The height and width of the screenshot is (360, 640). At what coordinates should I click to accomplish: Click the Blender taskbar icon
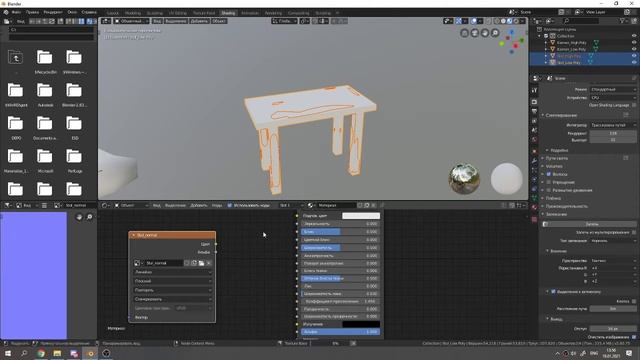tap(91, 353)
